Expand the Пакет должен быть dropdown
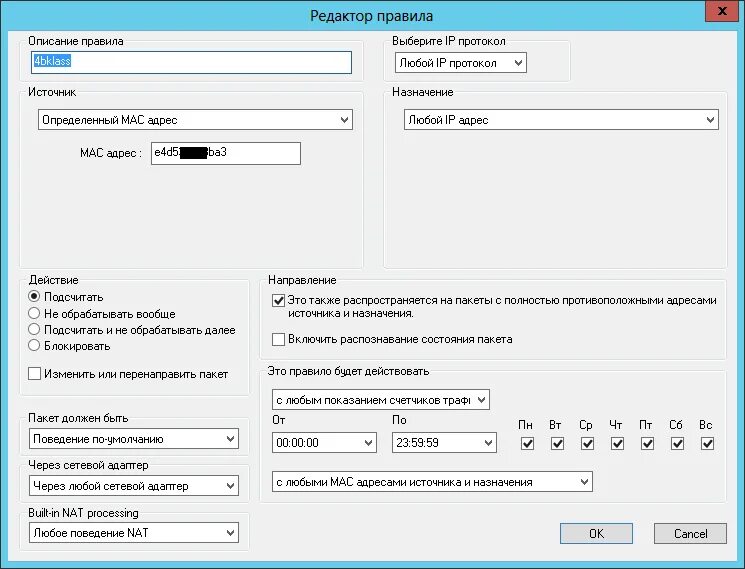The height and width of the screenshot is (569, 745). click(x=134, y=439)
